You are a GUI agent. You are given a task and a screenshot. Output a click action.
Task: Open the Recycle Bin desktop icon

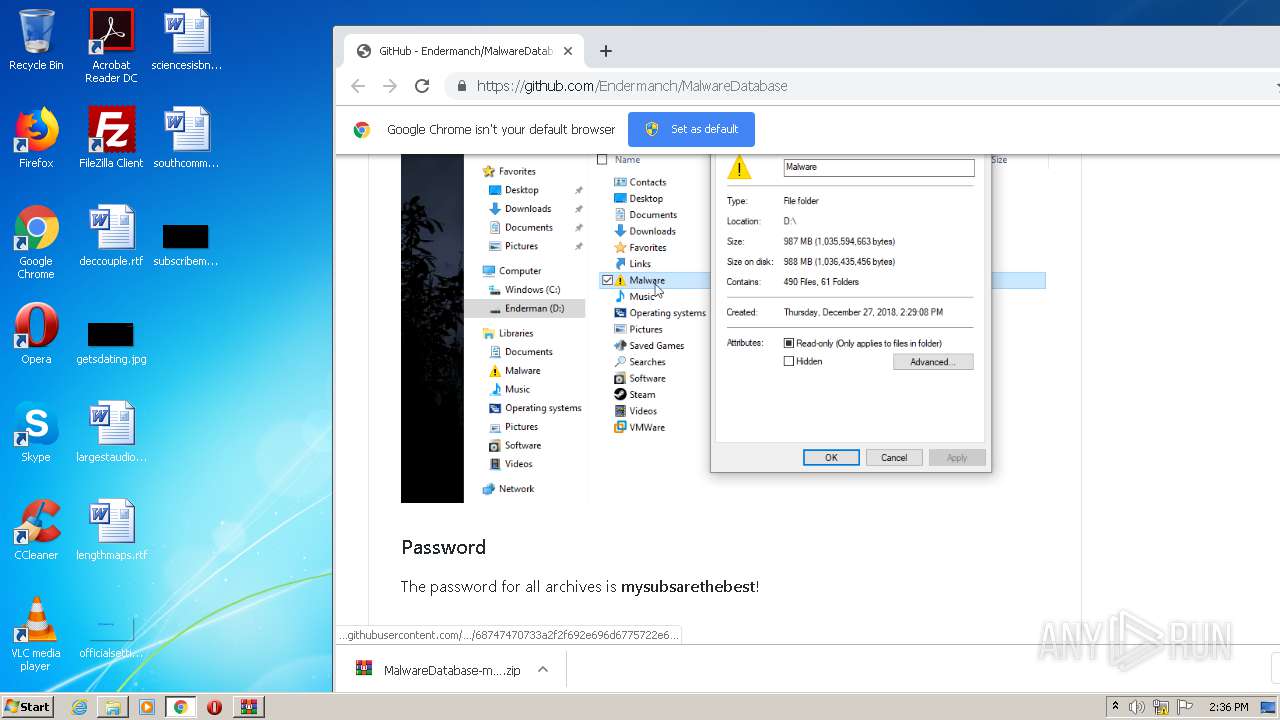[36, 40]
